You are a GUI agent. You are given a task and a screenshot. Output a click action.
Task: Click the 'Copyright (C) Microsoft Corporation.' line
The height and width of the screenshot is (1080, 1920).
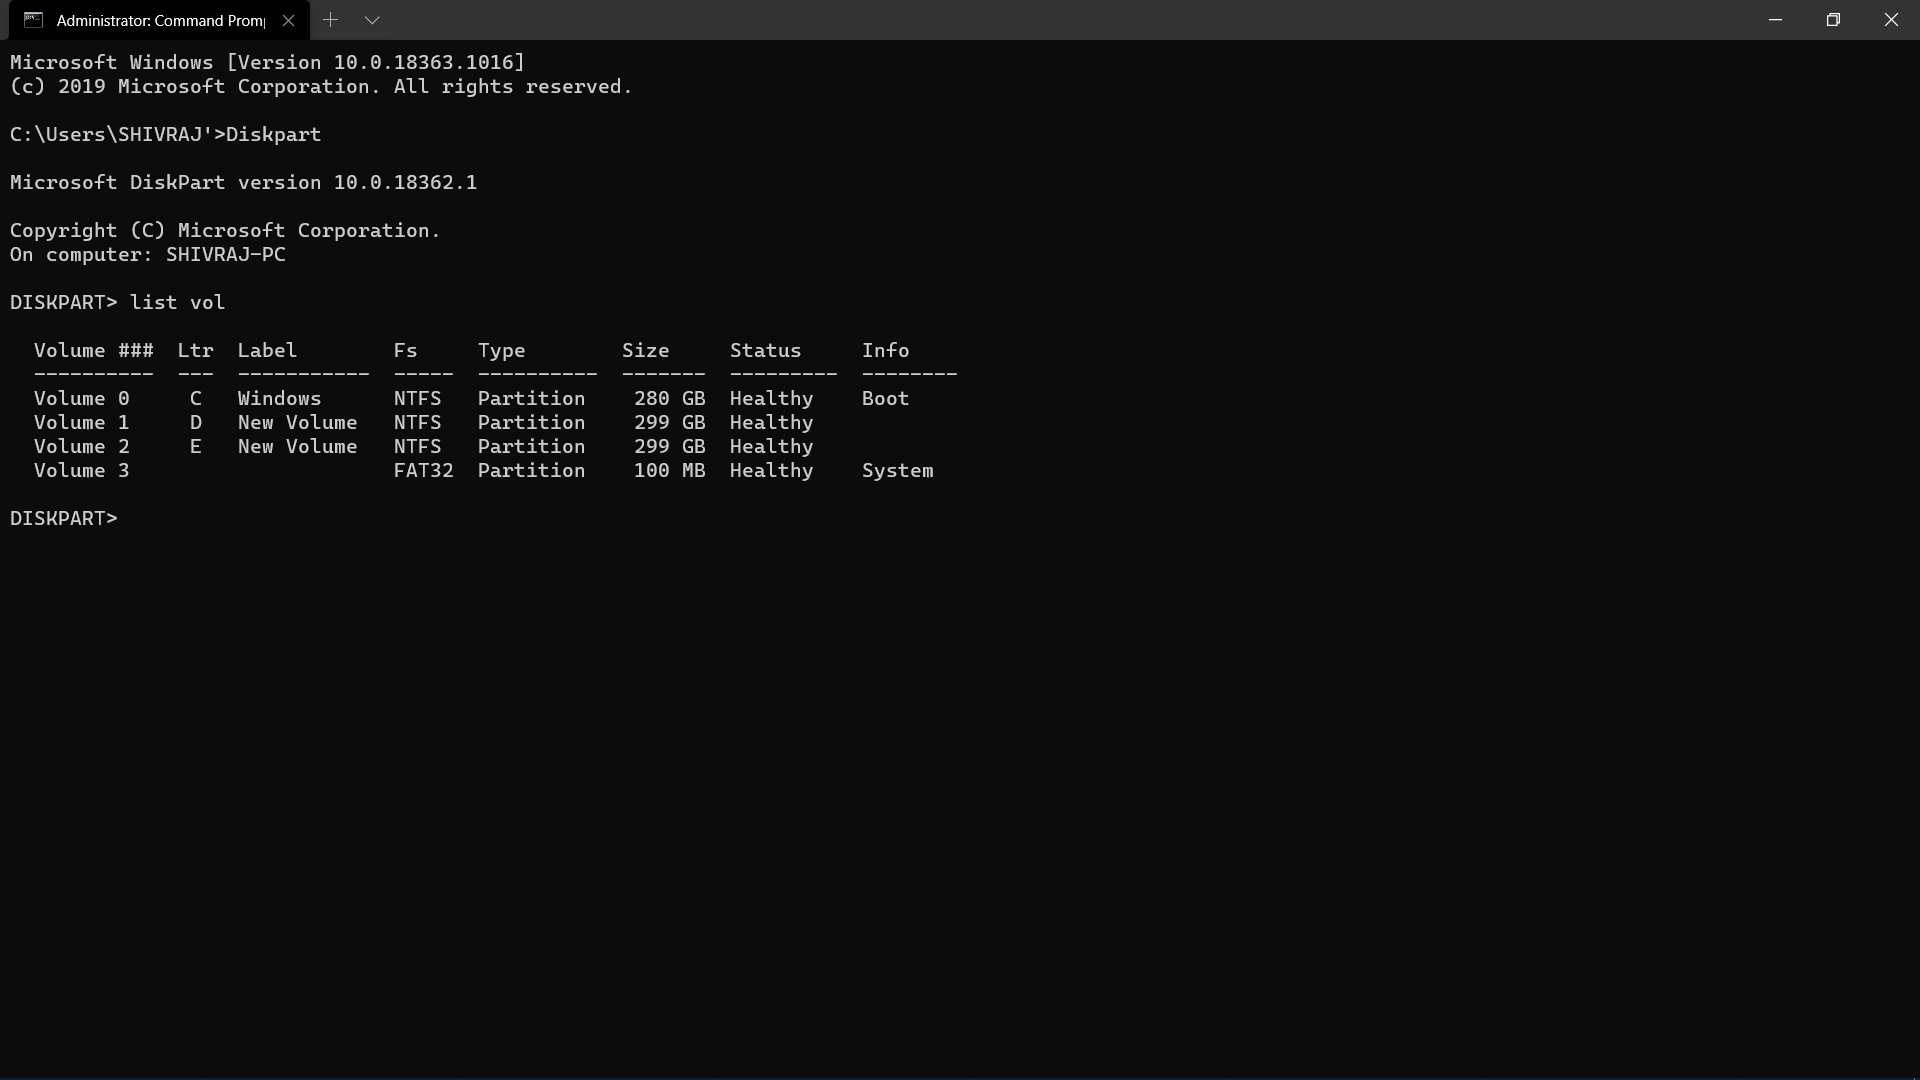[225, 230]
